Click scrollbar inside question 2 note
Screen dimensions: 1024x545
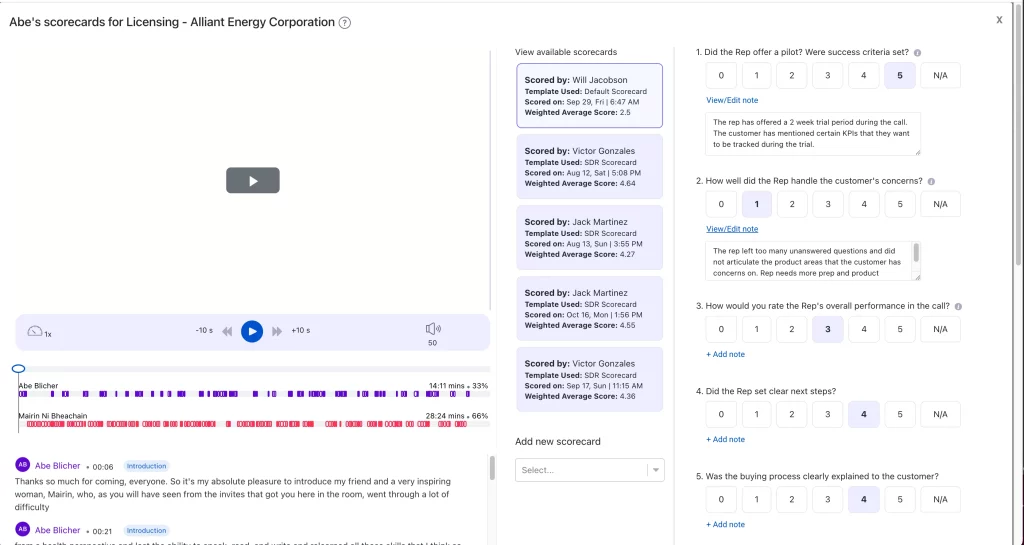pyautogui.click(x=916, y=253)
